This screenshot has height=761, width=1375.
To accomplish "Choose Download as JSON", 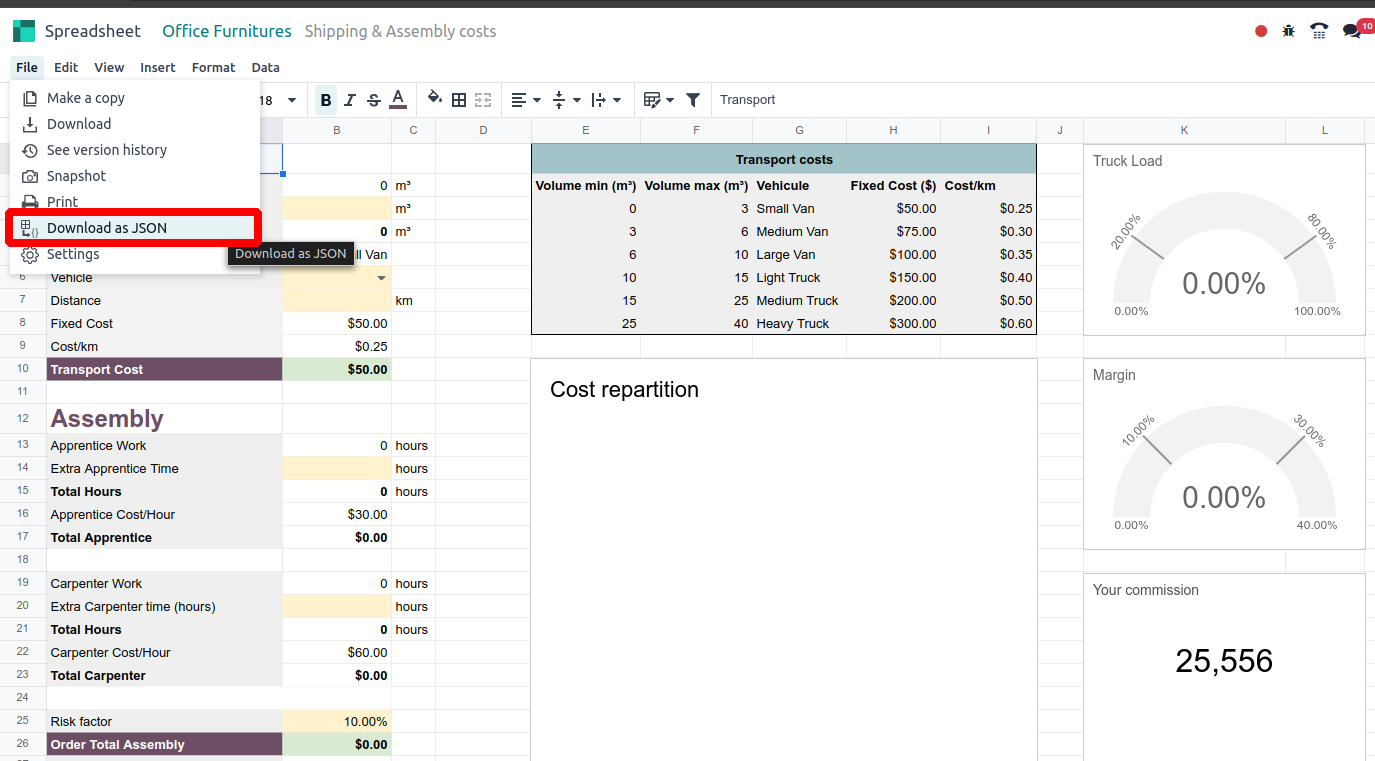I will click(135, 228).
